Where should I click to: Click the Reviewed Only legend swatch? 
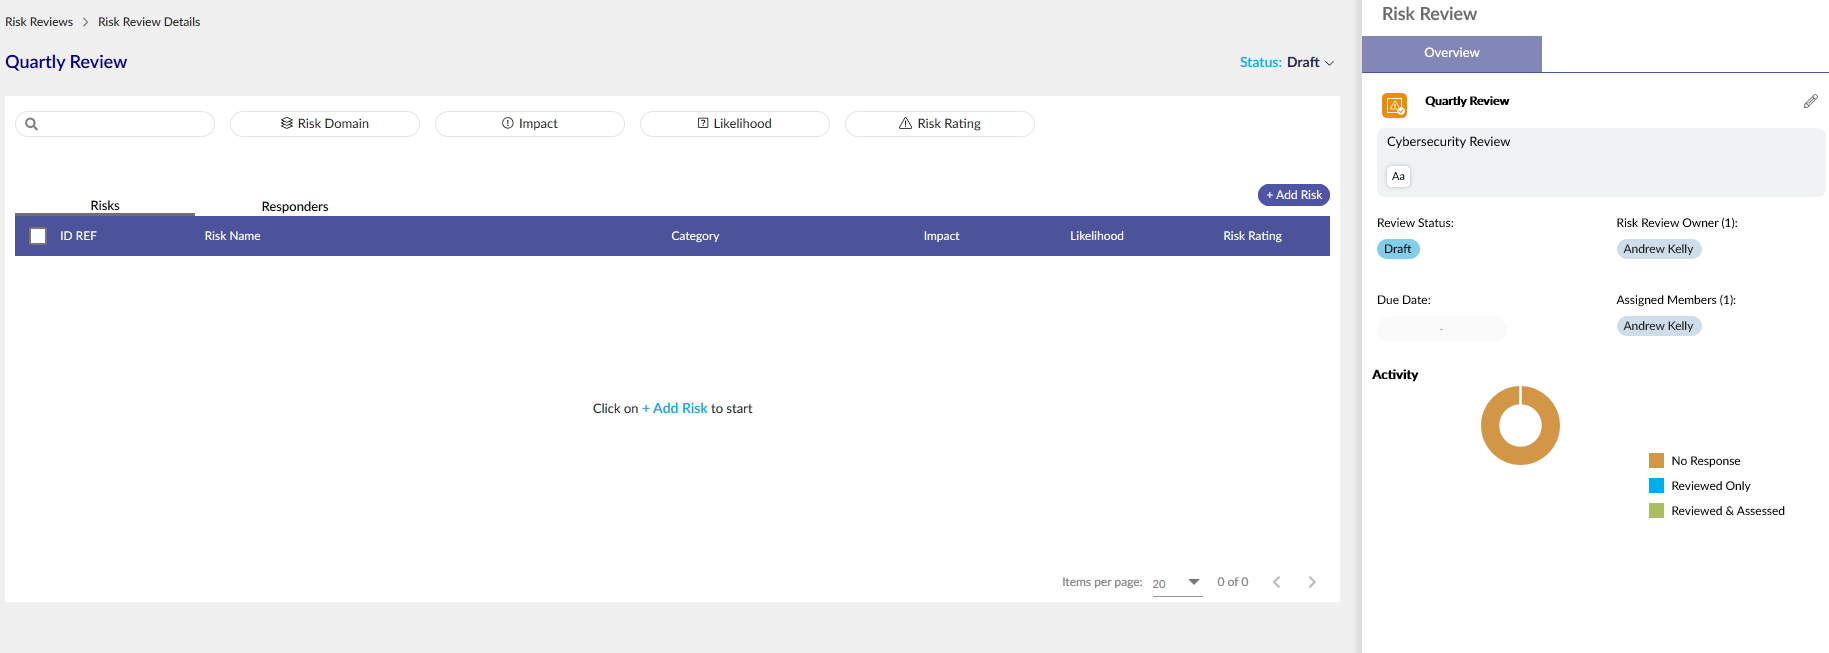(1656, 486)
